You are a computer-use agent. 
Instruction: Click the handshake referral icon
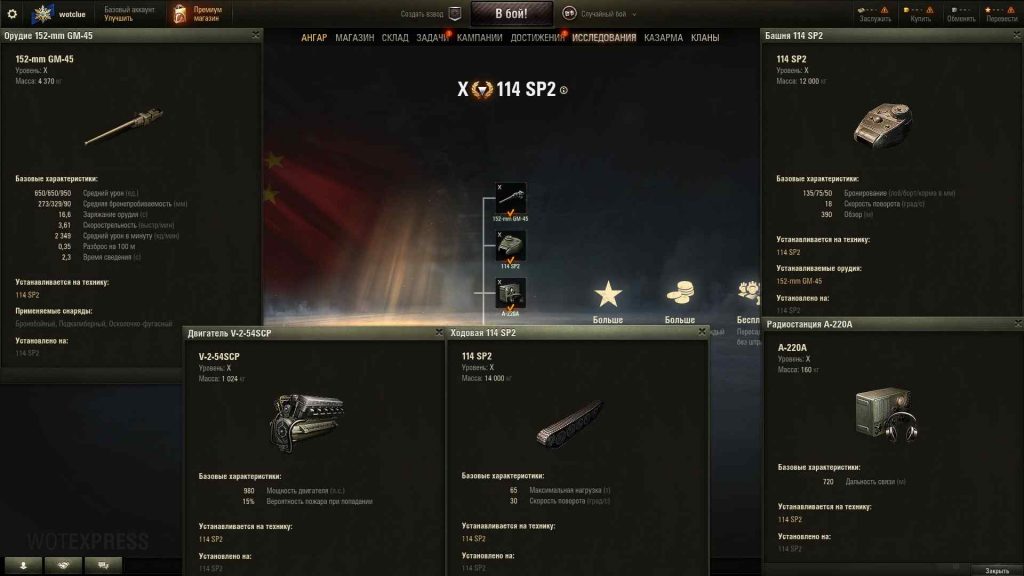[63, 566]
